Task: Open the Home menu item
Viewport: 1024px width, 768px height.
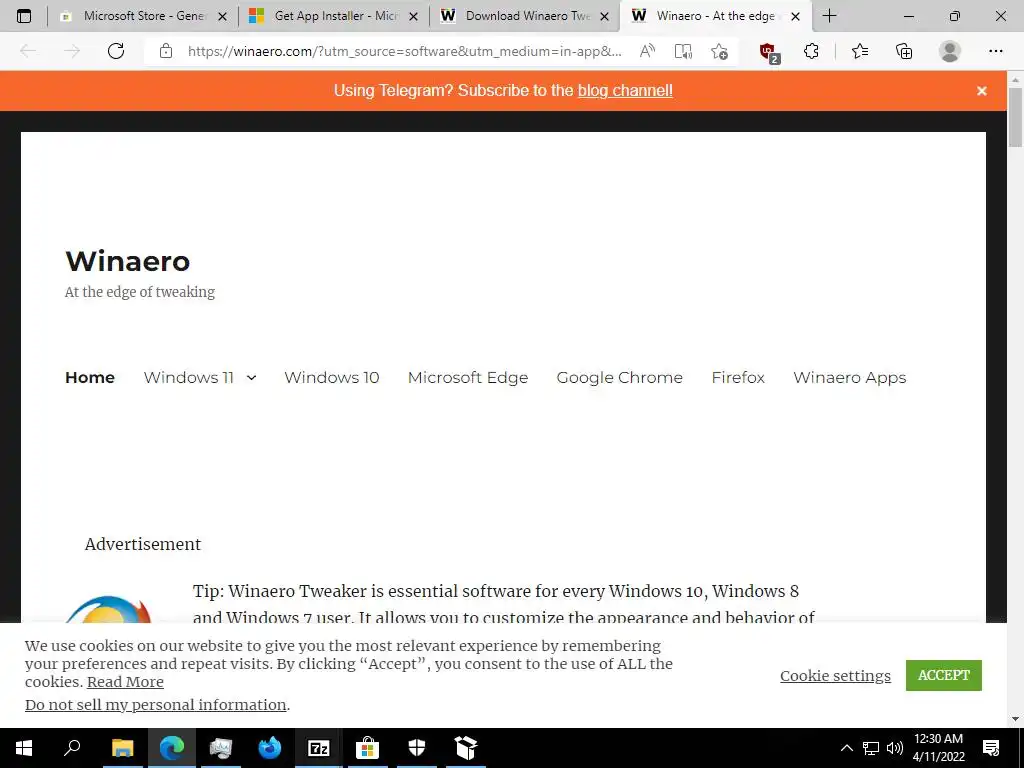Action: click(90, 377)
